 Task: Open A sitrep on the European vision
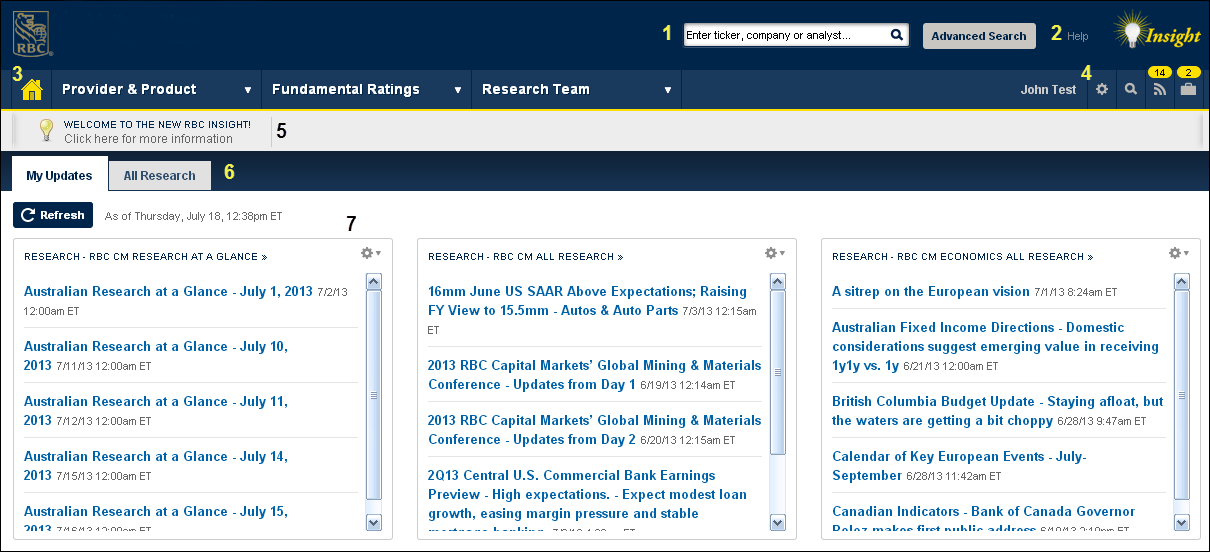pyautogui.click(x=930, y=292)
